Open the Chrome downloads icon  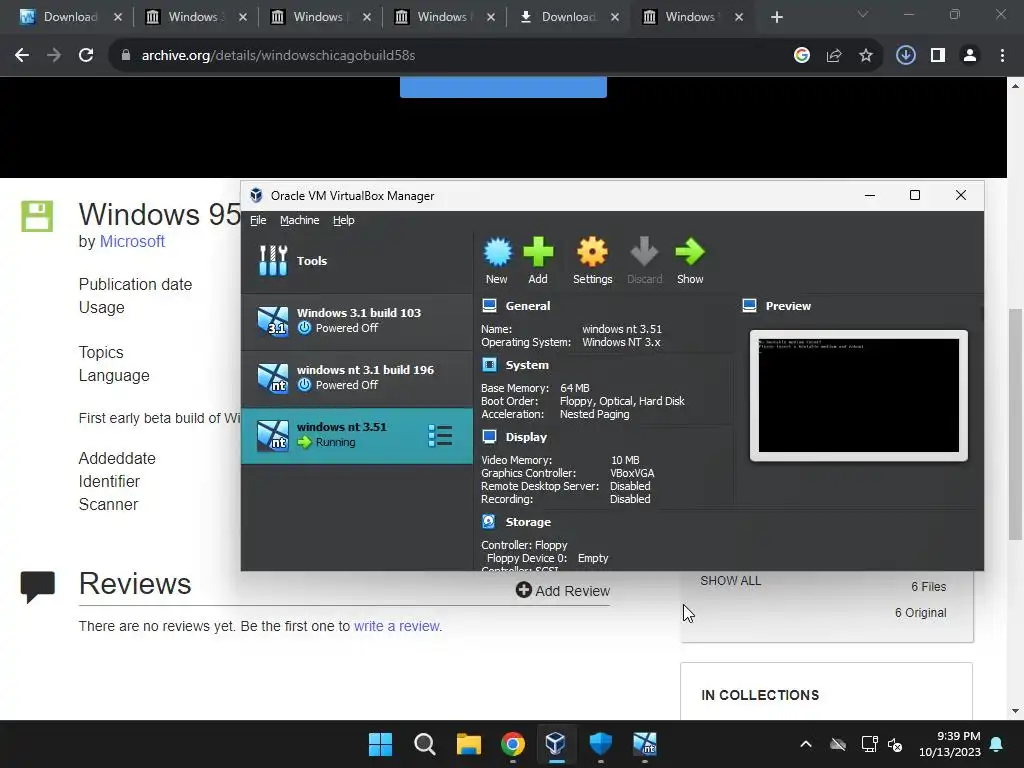pos(905,56)
